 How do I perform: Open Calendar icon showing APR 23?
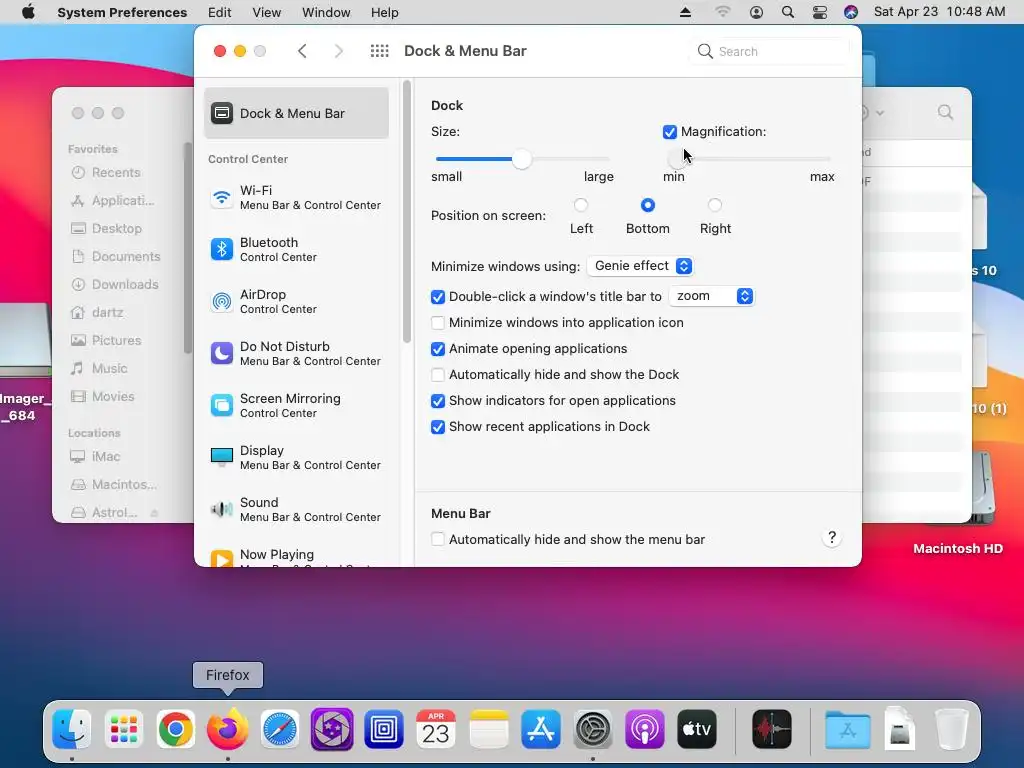tap(436, 729)
